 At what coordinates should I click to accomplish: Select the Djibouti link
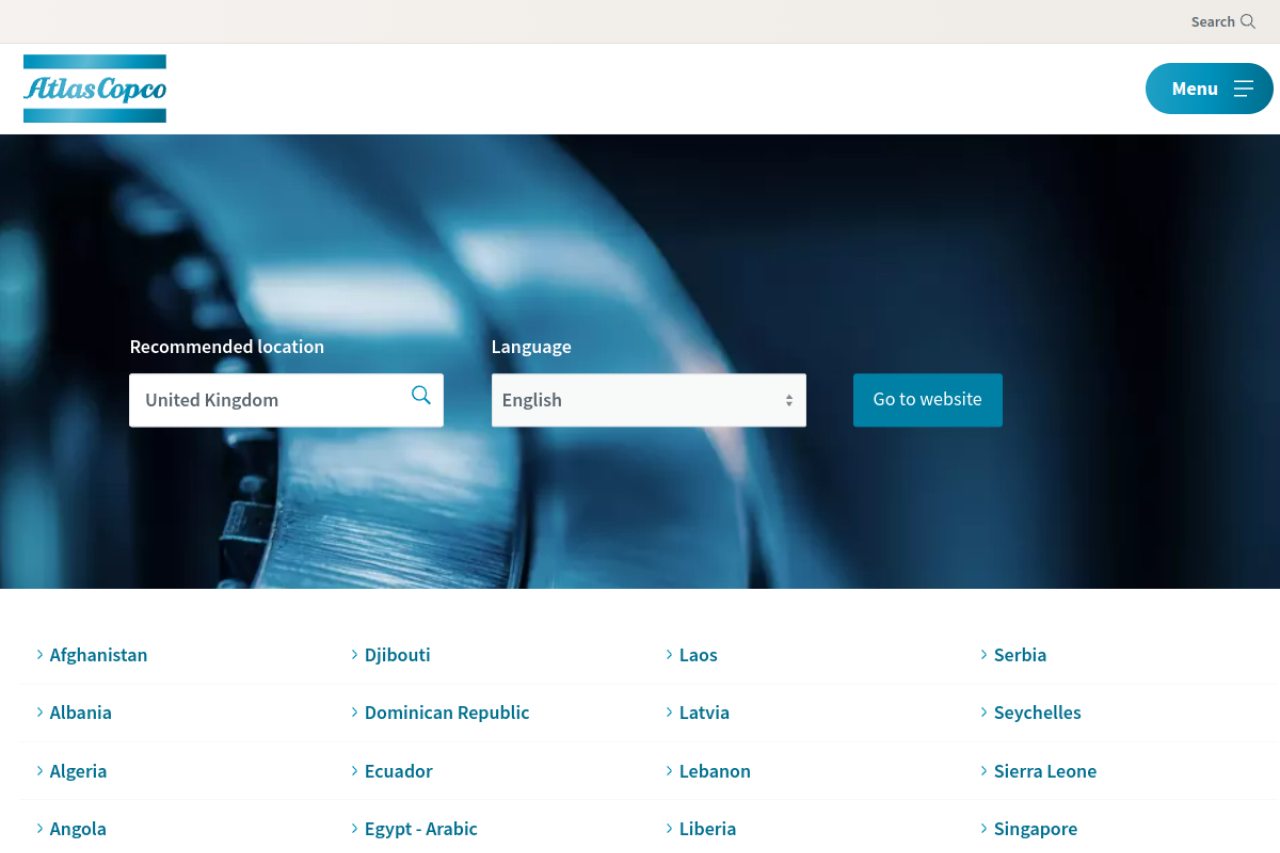click(x=397, y=655)
